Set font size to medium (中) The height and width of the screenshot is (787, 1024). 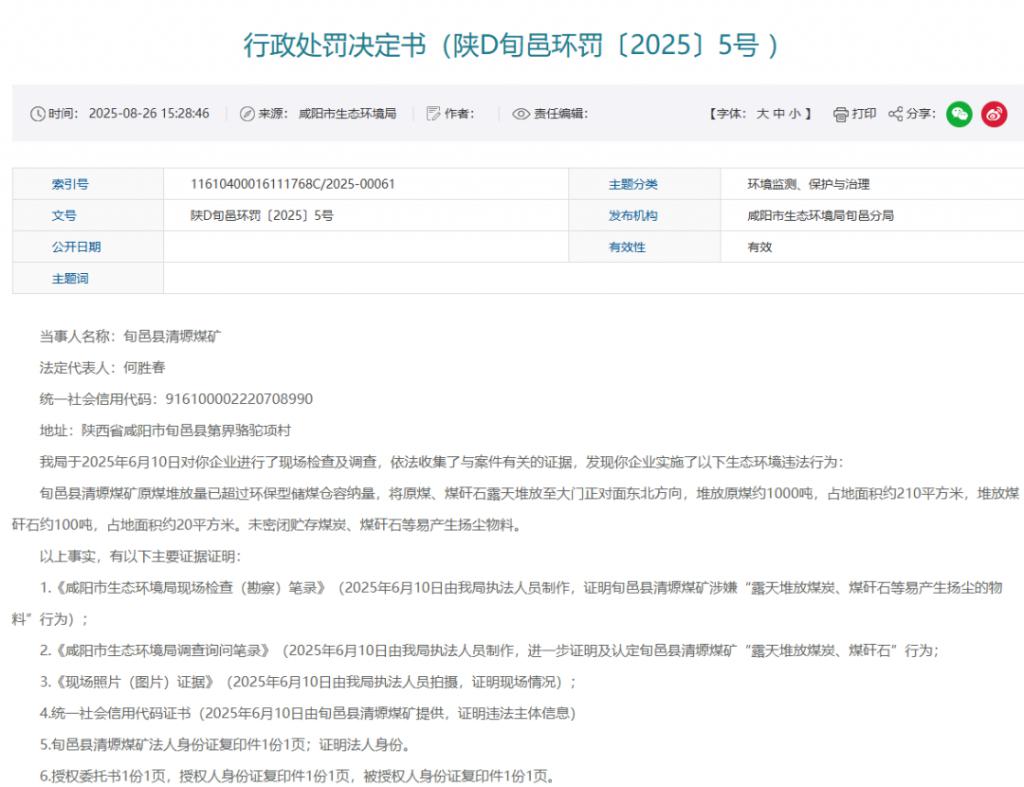(x=778, y=114)
